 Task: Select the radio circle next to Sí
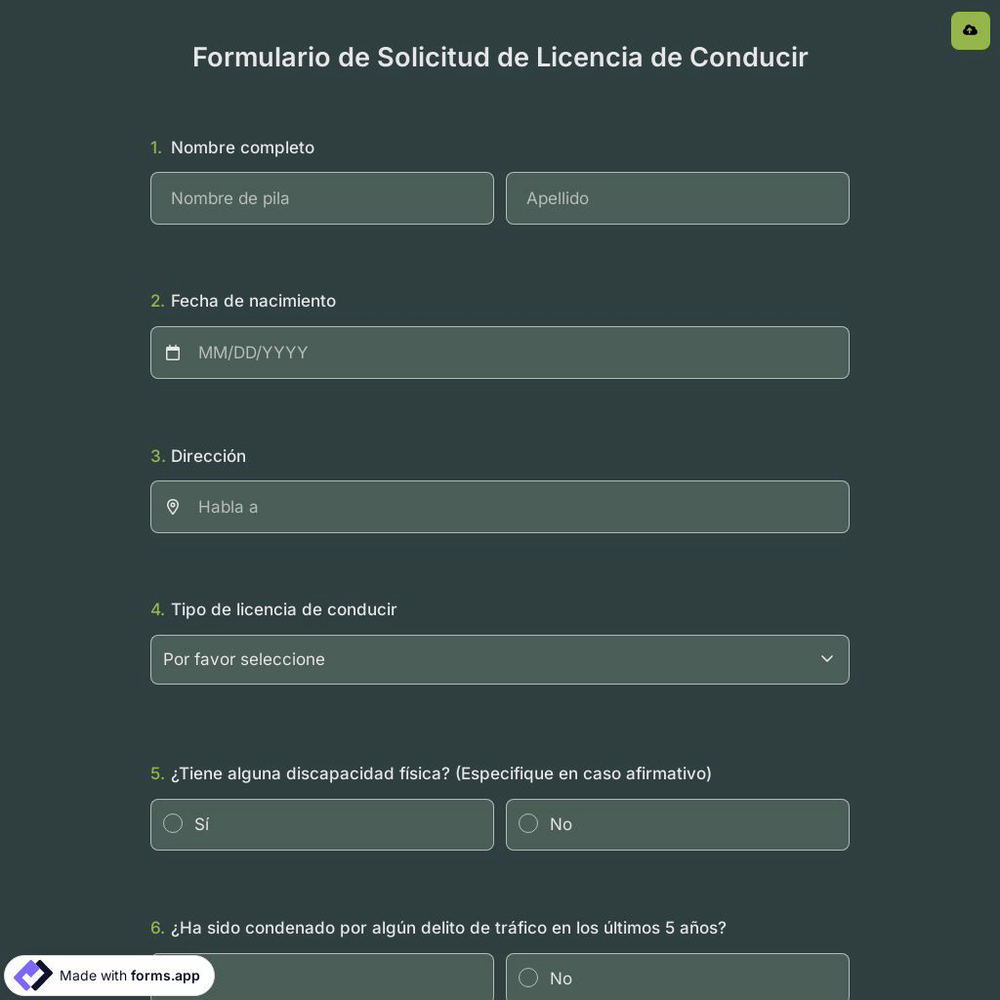click(173, 823)
